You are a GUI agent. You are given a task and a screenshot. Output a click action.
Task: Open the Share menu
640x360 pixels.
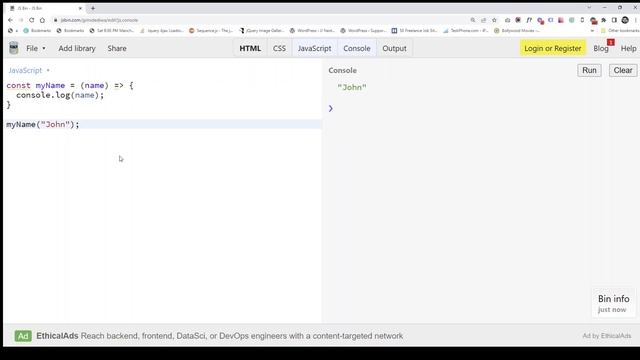tap(117, 48)
